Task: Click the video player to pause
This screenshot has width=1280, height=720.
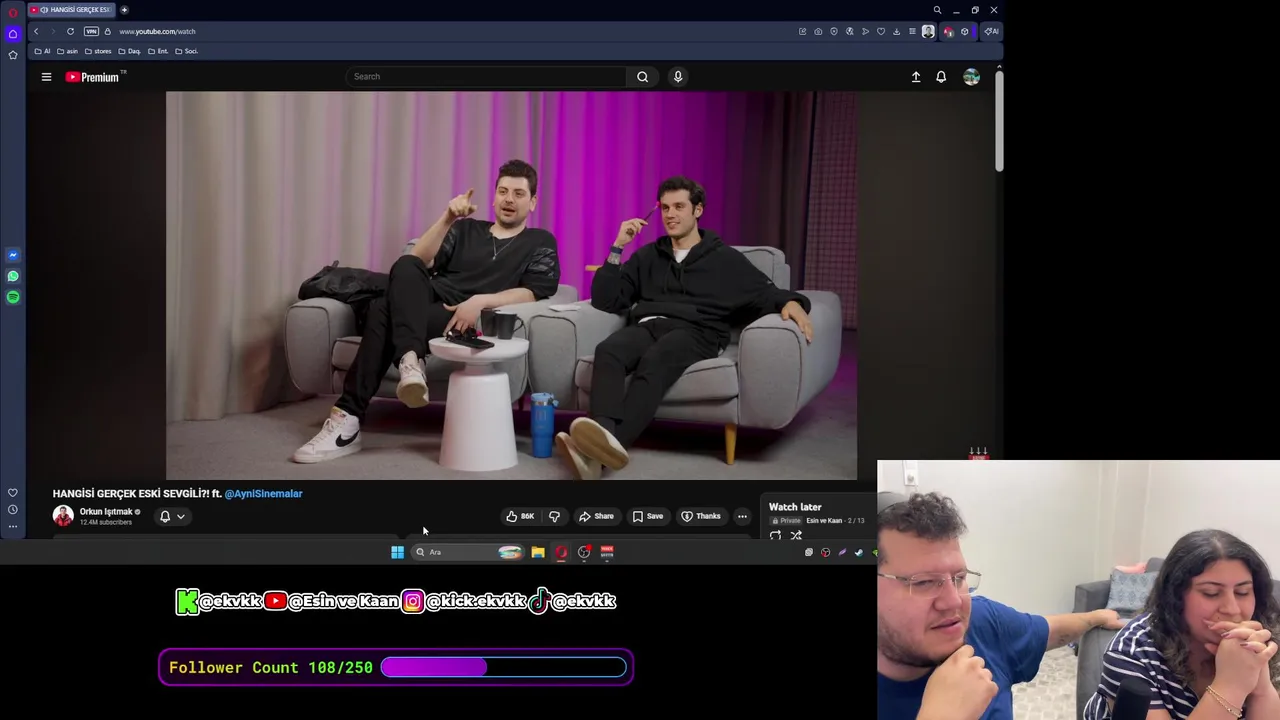Action: pyautogui.click(x=511, y=286)
